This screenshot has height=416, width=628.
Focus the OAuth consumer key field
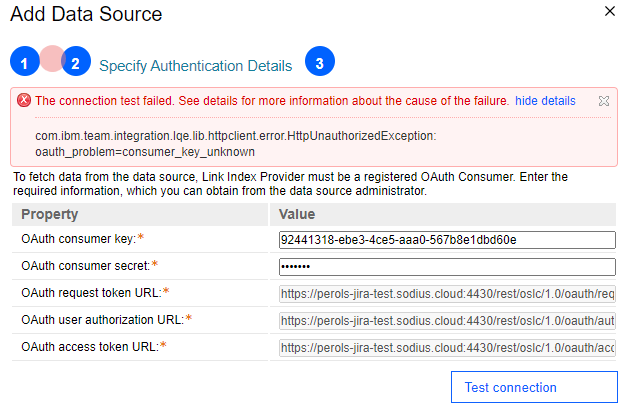tap(447, 240)
